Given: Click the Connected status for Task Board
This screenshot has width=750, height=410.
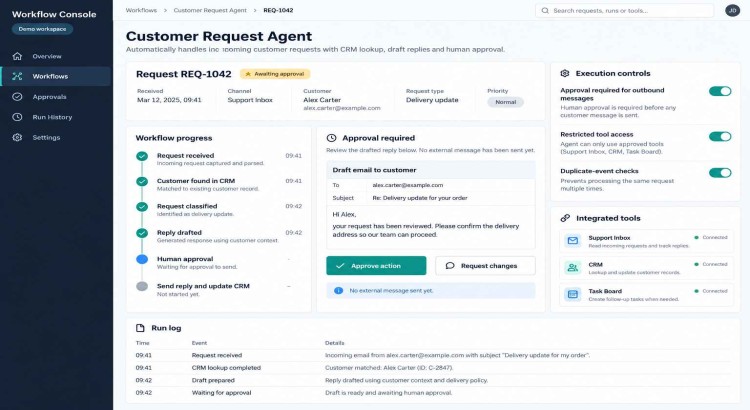Looking at the screenshot, I should pyautogui.click(x=711, y=291).
